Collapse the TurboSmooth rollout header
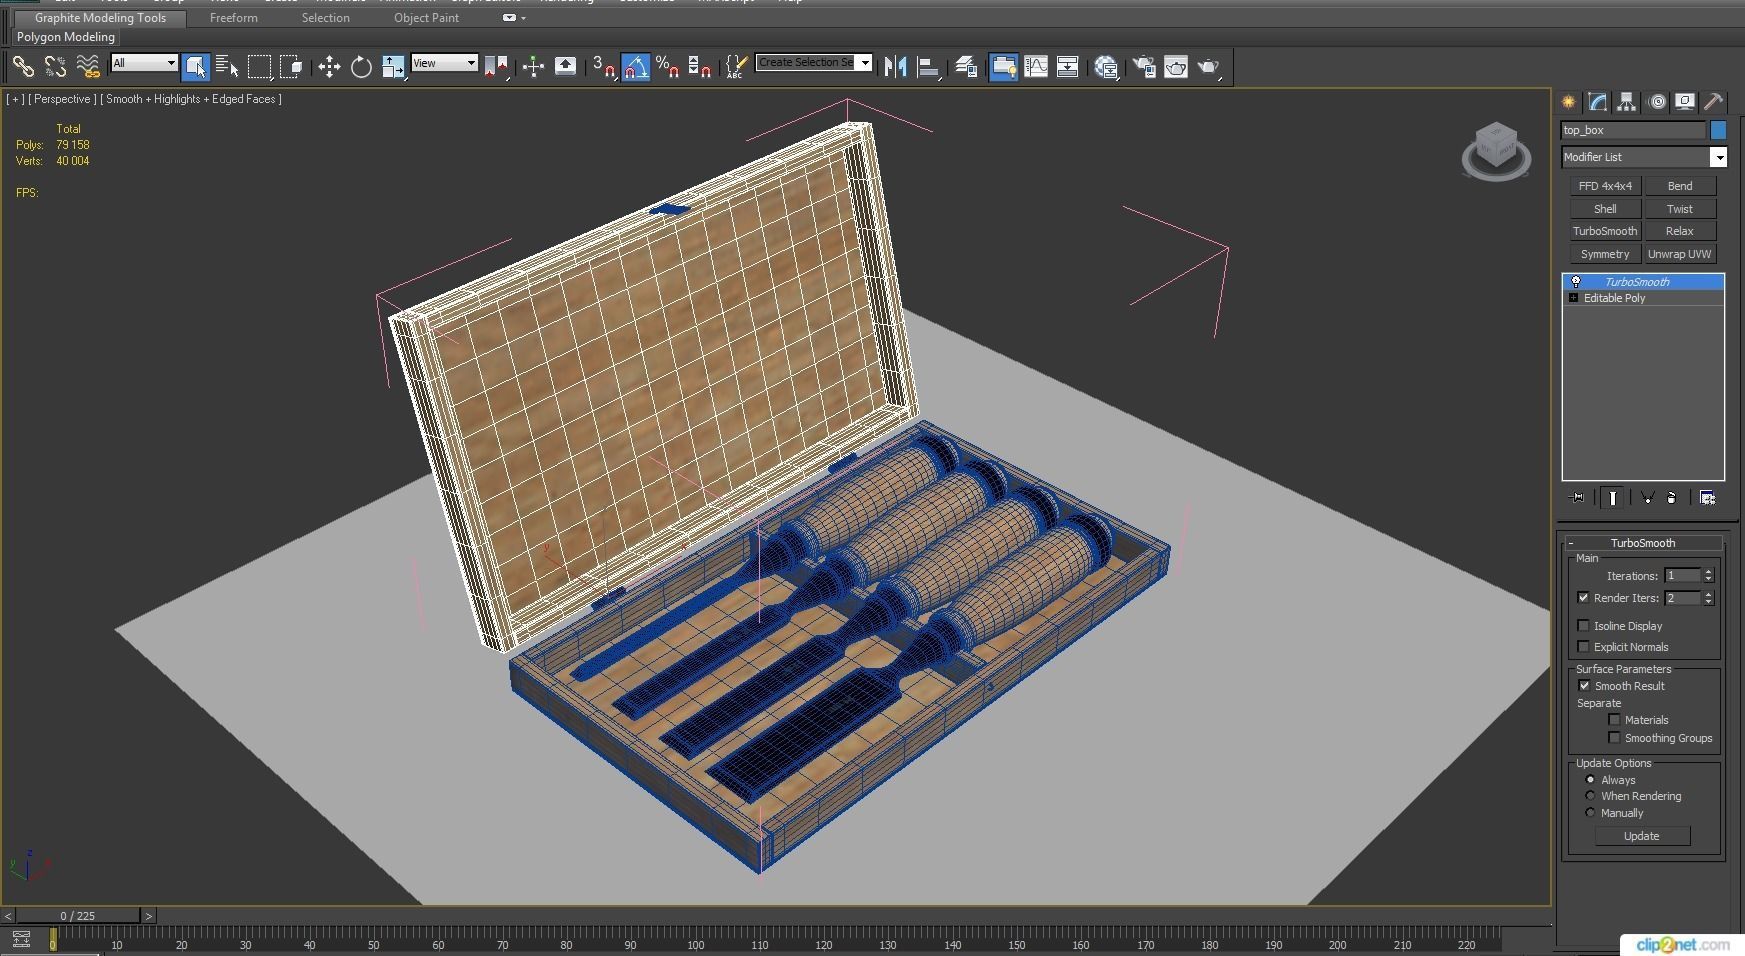1745x956 pixels. point(1643,543)
